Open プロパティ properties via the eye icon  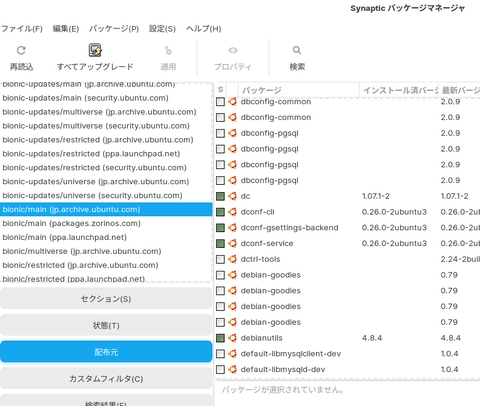click(x=233, y=50)
